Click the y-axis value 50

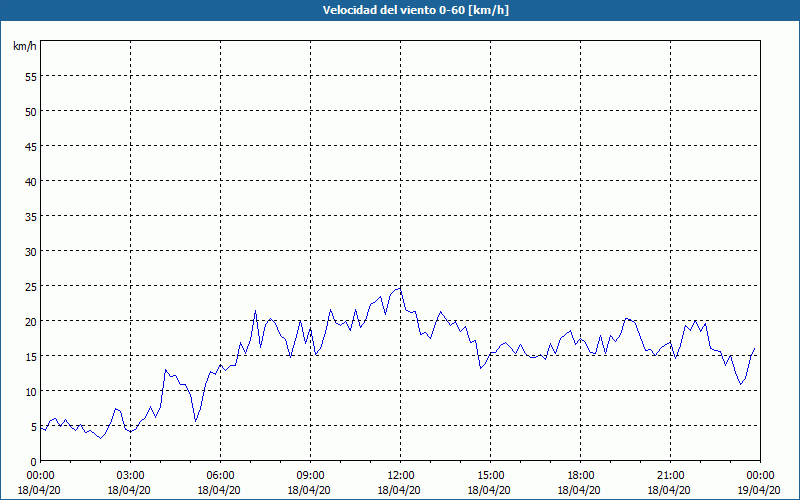coord(31,111)
